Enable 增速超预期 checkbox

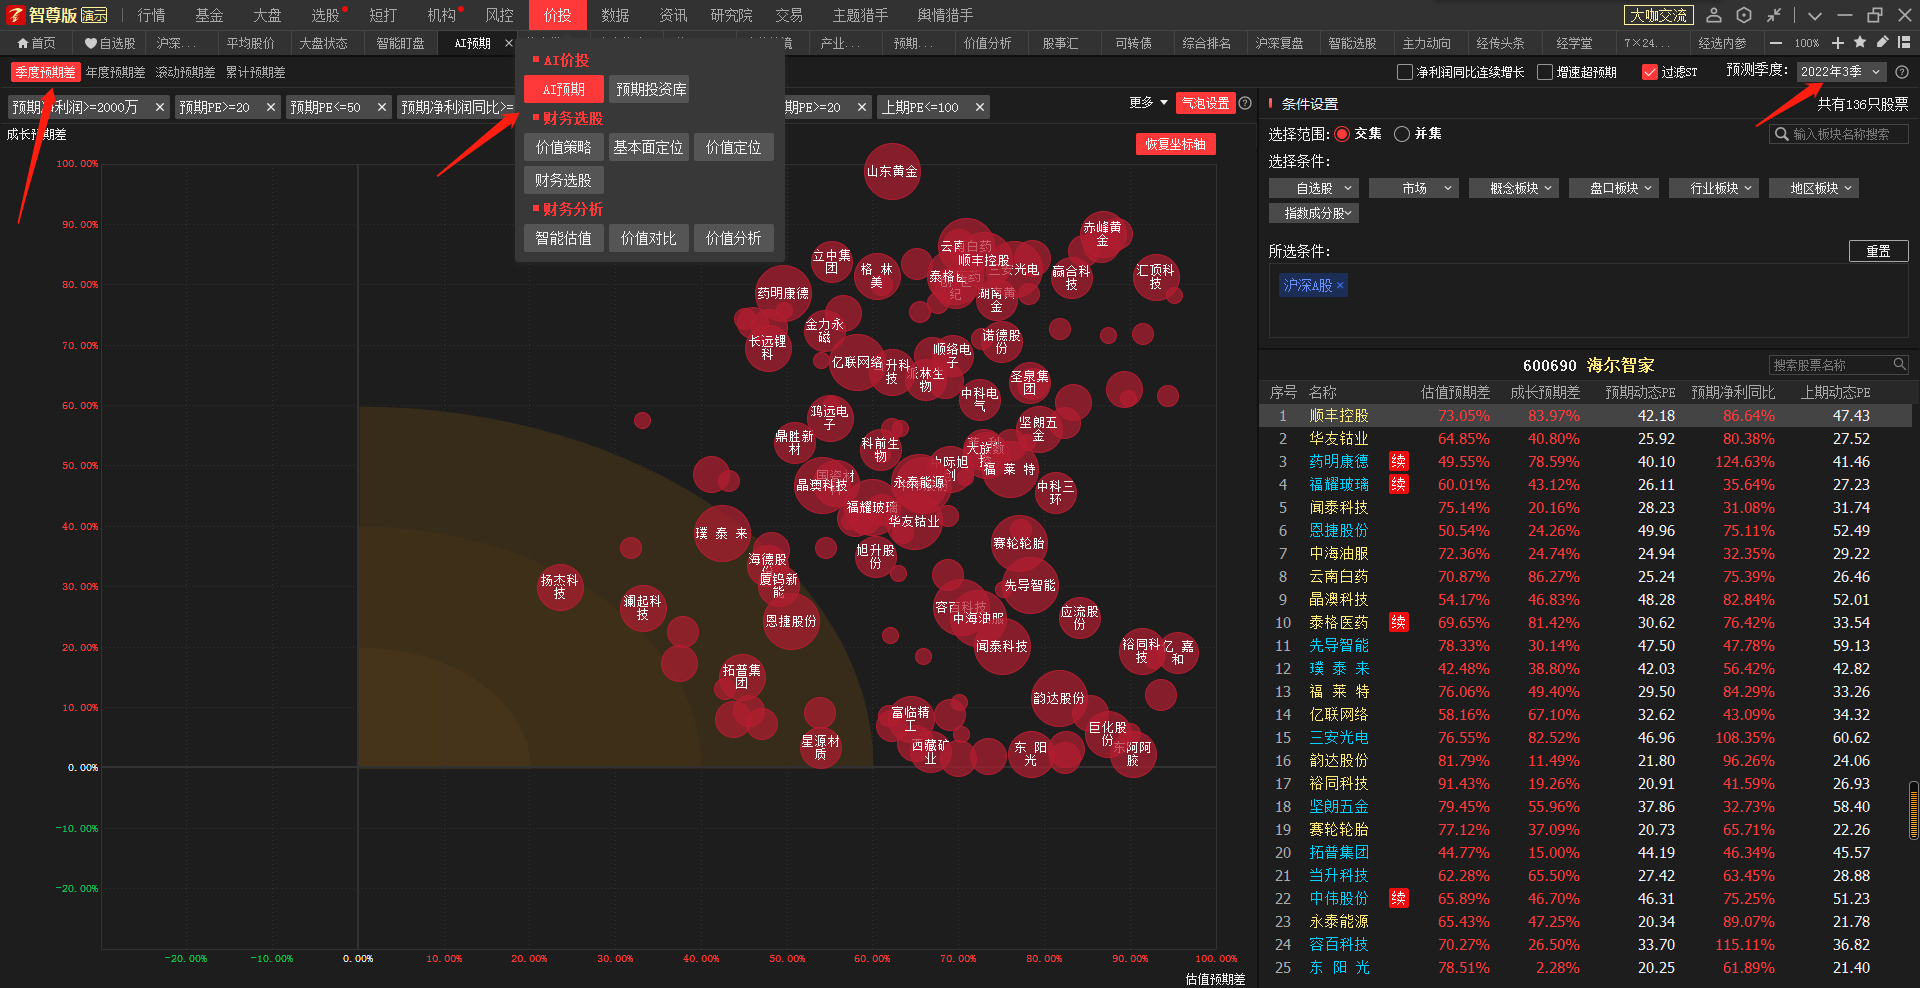(x=1544, y=72)
